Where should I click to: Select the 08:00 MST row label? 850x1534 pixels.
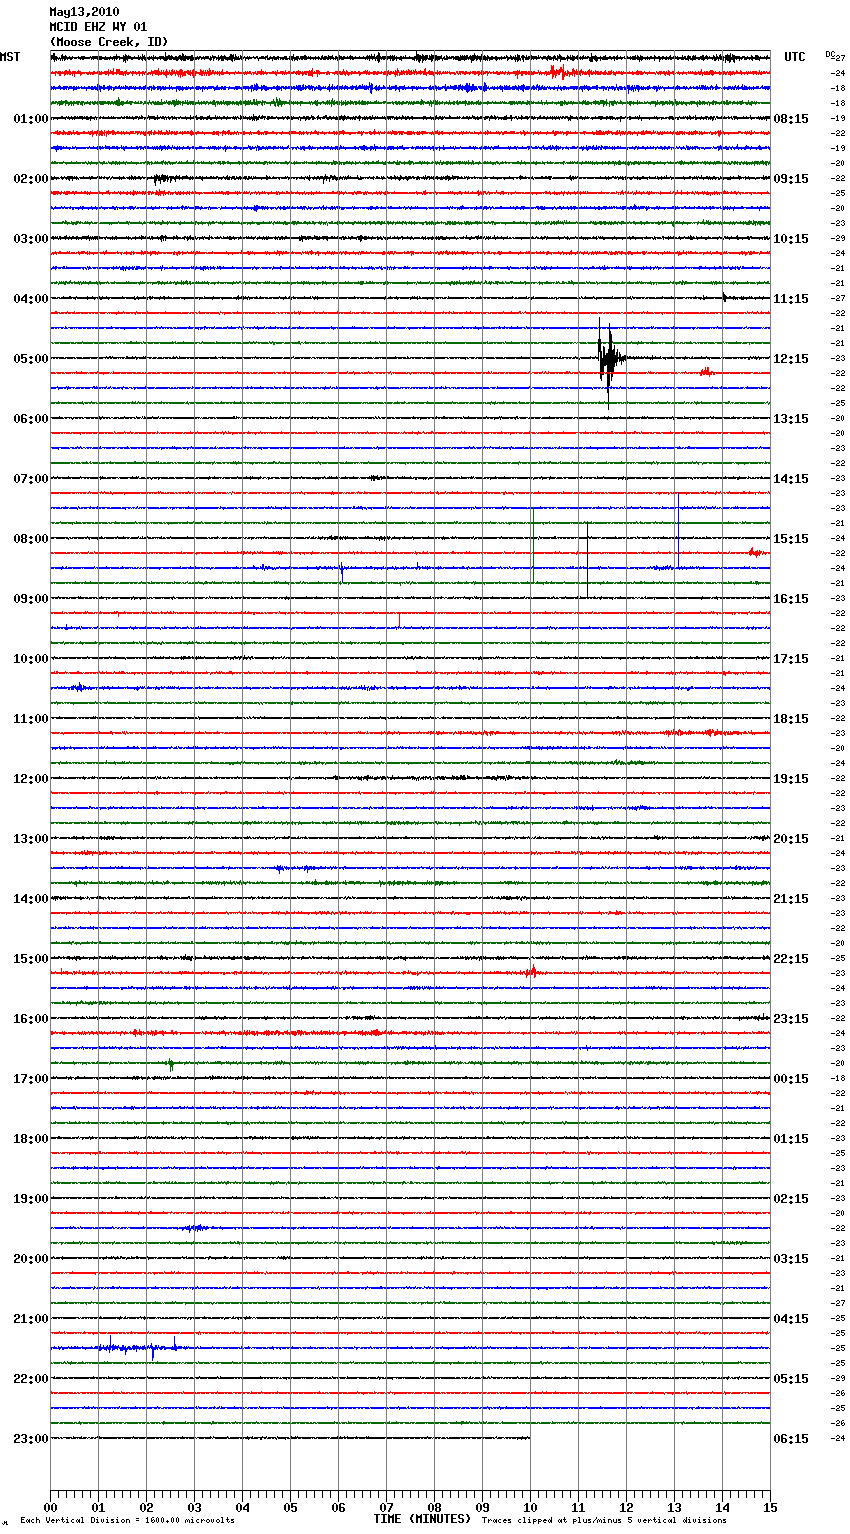[x=30, y=539]
